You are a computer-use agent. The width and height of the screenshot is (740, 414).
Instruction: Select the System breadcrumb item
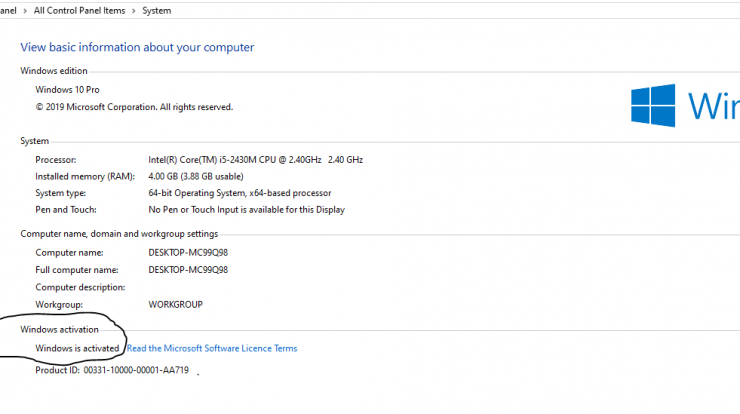pyautogui.click(x=157, y=10)
